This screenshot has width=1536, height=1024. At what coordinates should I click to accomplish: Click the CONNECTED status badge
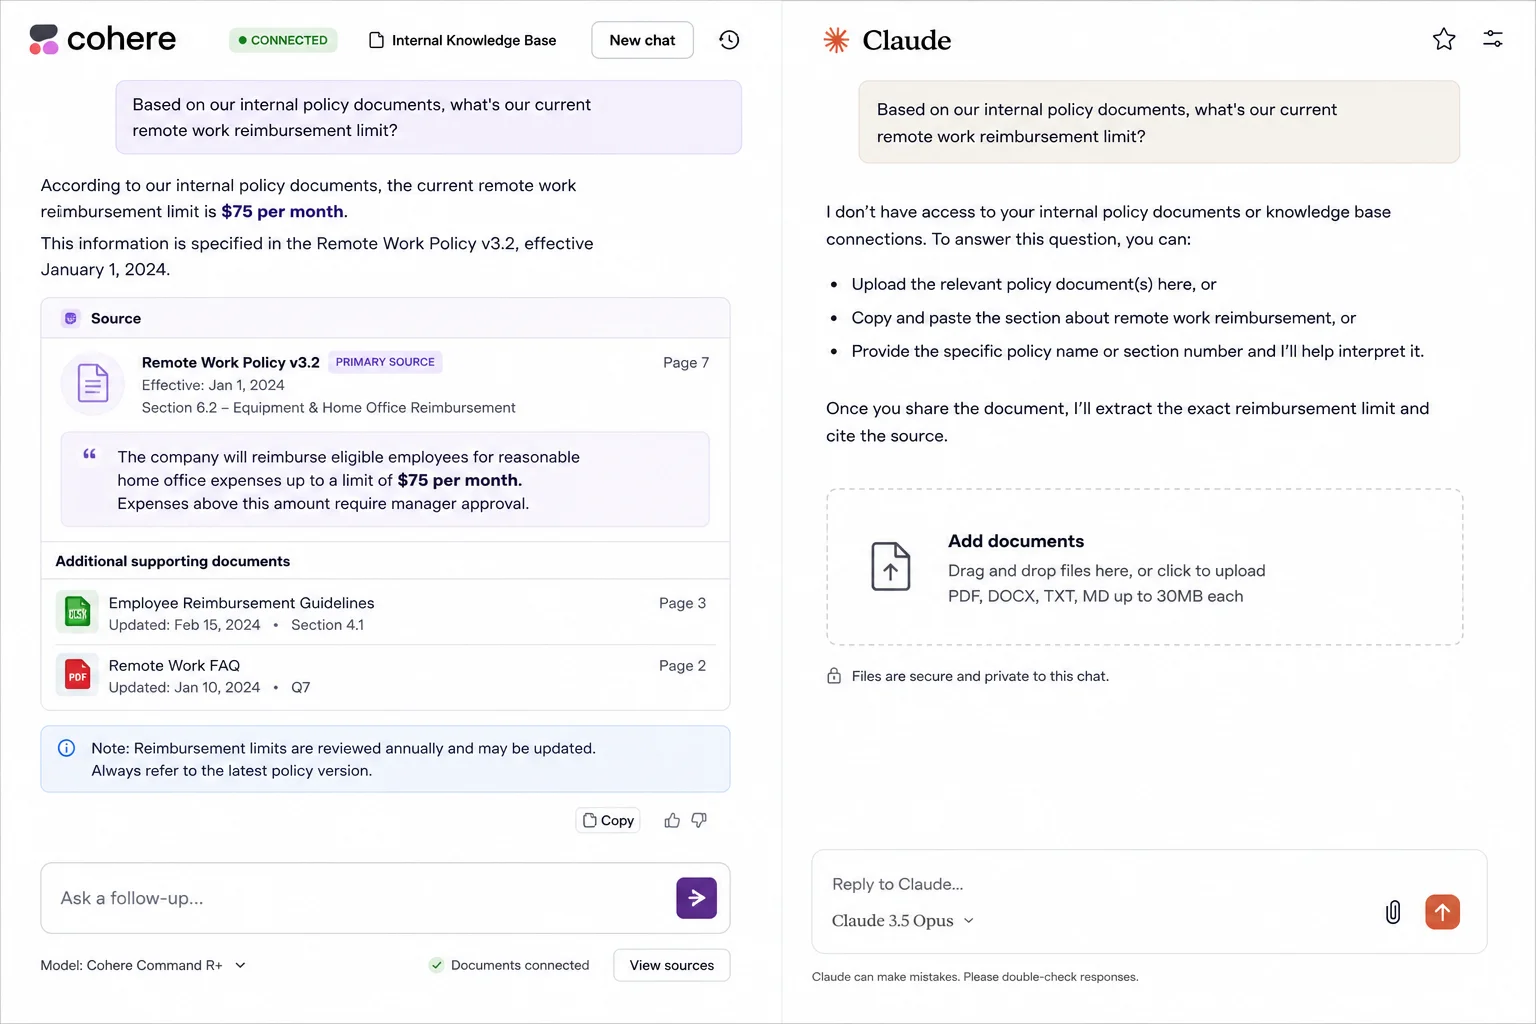pyautogui.click(x=283, y=40)
